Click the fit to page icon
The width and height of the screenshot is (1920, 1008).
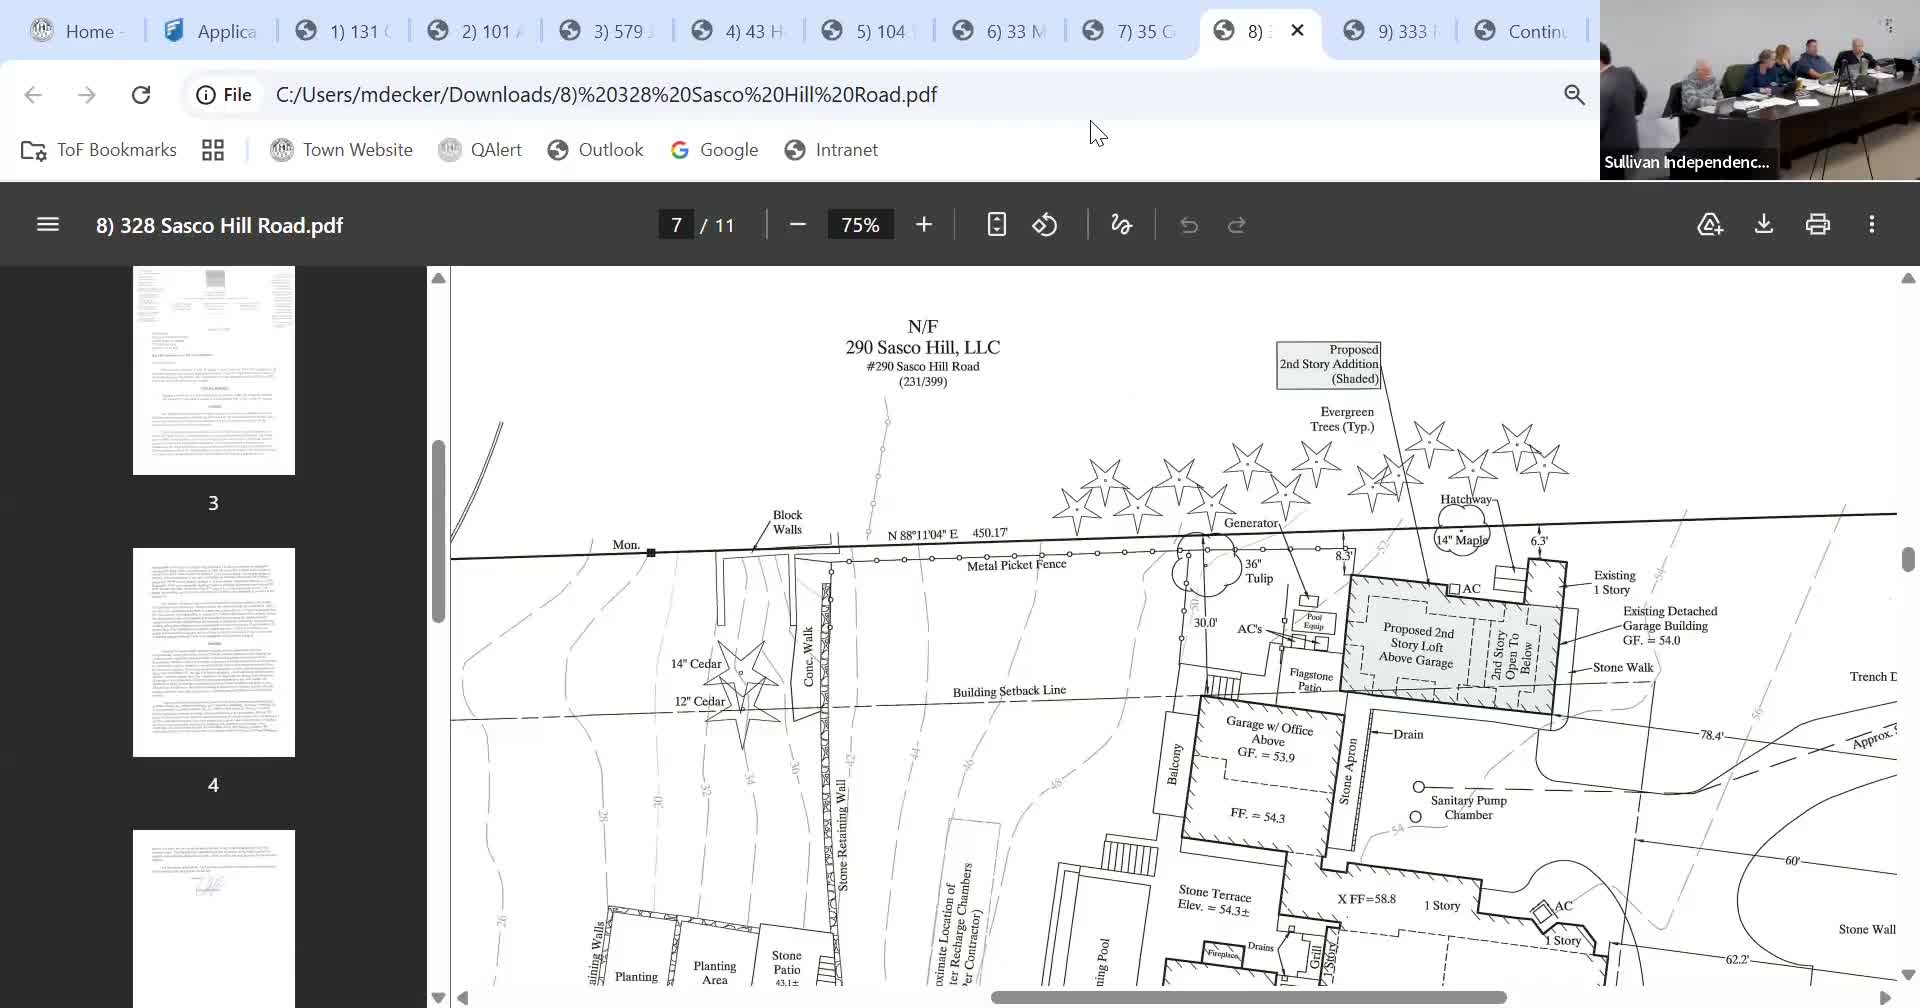996,225
